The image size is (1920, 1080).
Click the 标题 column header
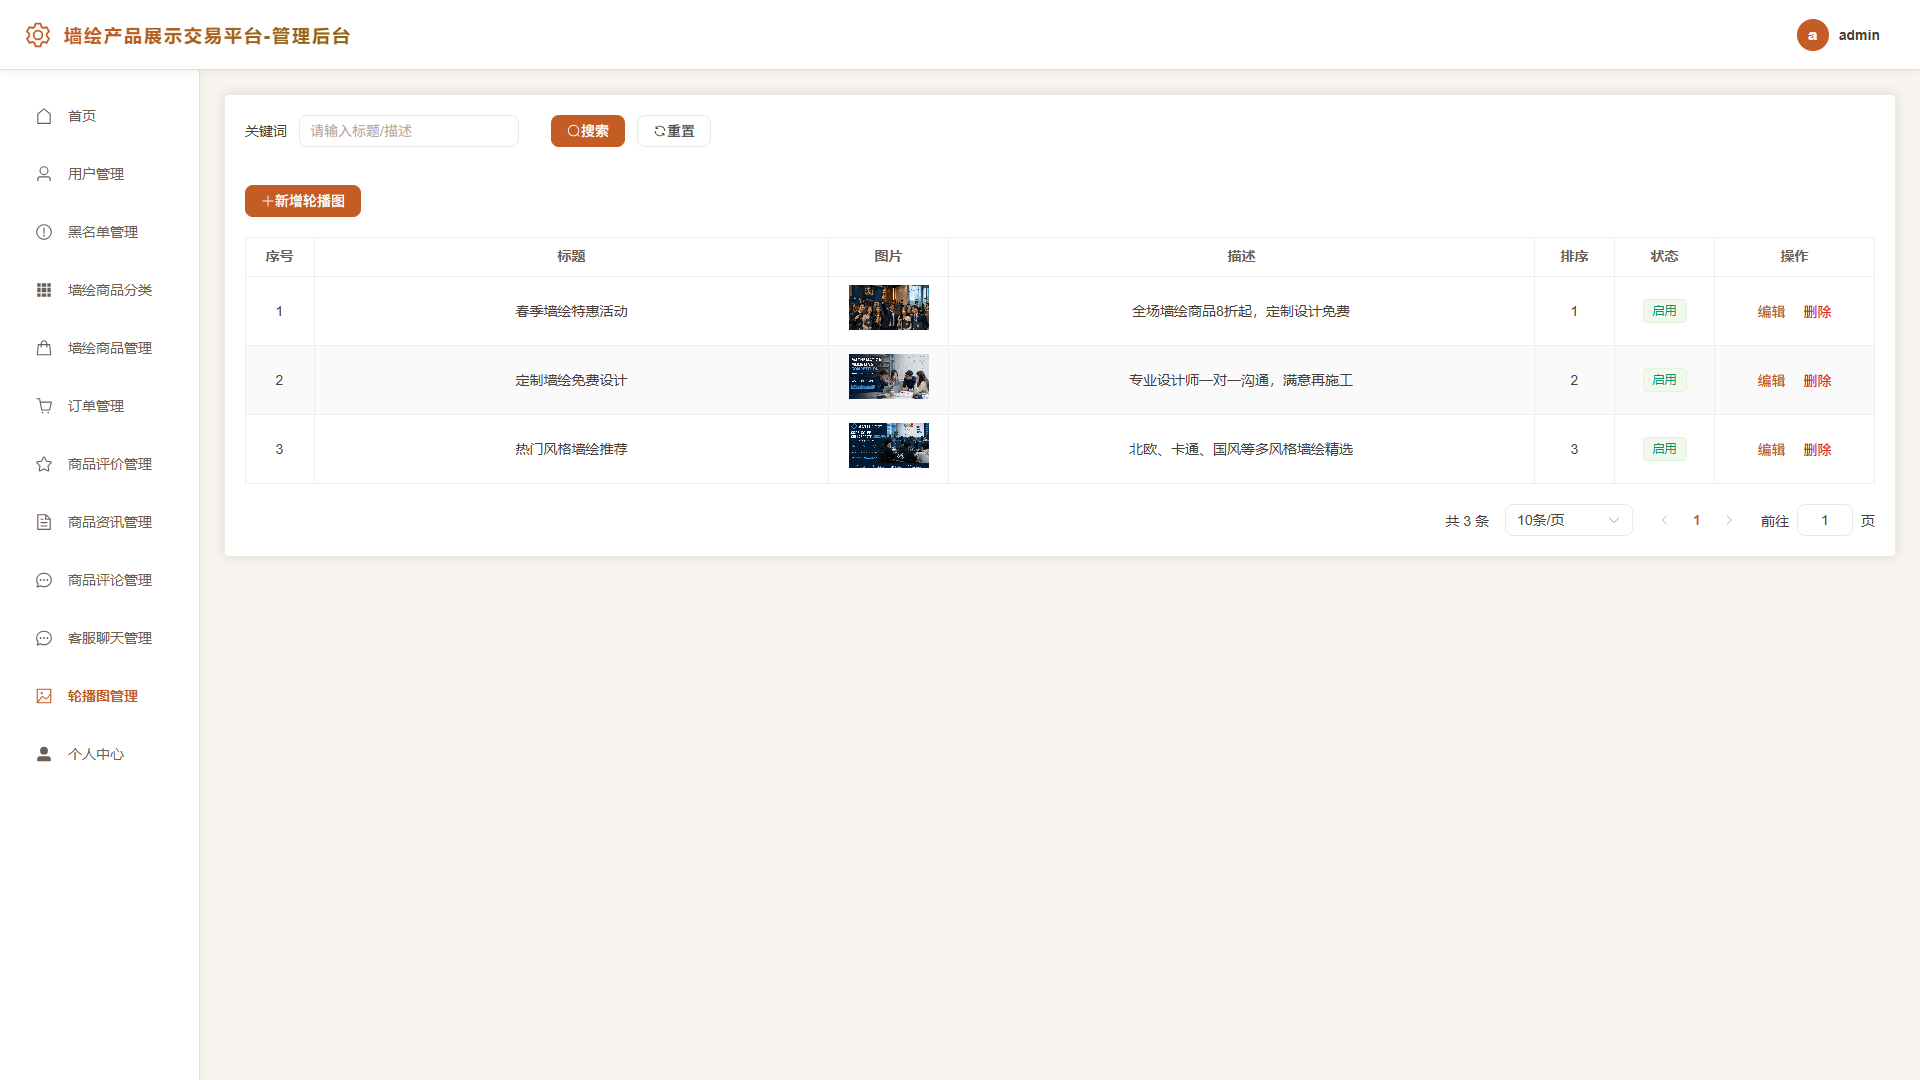(x=571, y=257)
